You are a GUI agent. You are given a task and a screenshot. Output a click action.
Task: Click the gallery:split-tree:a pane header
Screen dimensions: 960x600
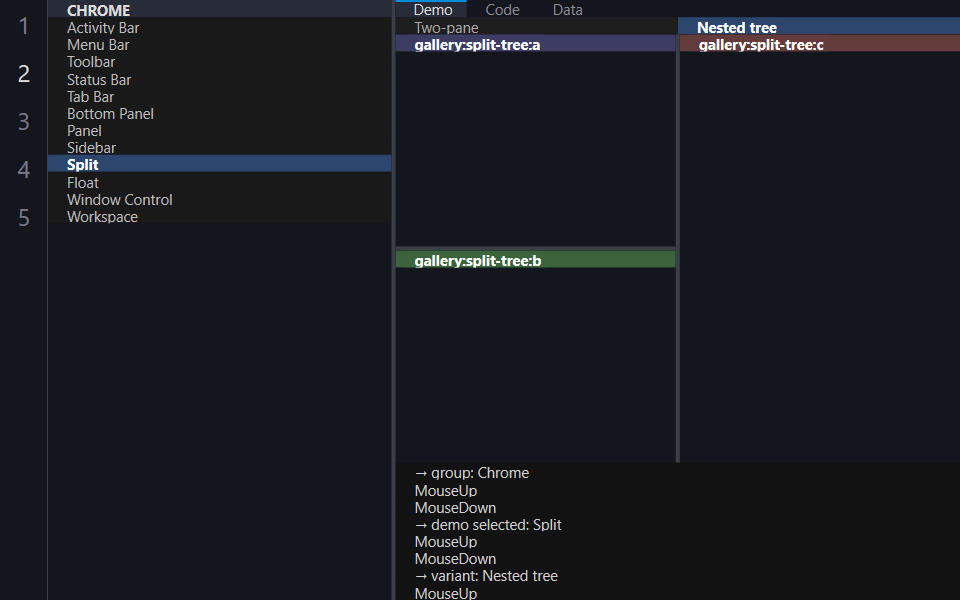coord(535,44)
